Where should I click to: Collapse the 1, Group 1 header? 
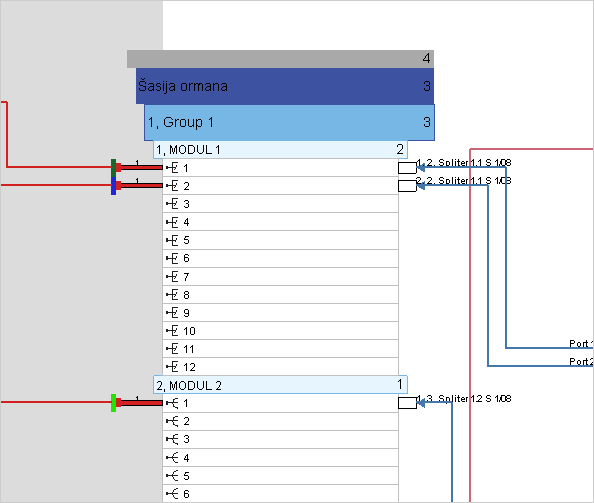(289, 122)
